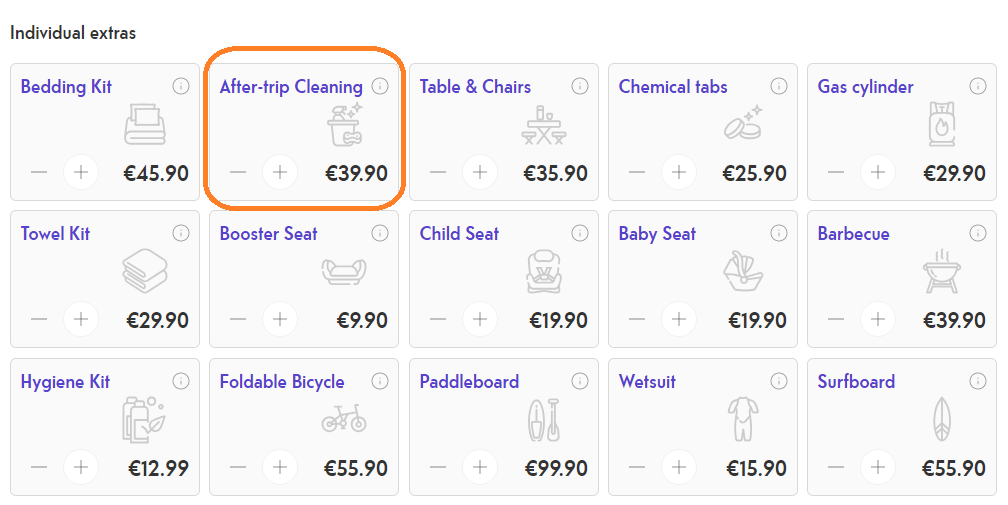Add a Foldable Bicycle
This screenshot has height=505, width=1008.
click(280, 467)
